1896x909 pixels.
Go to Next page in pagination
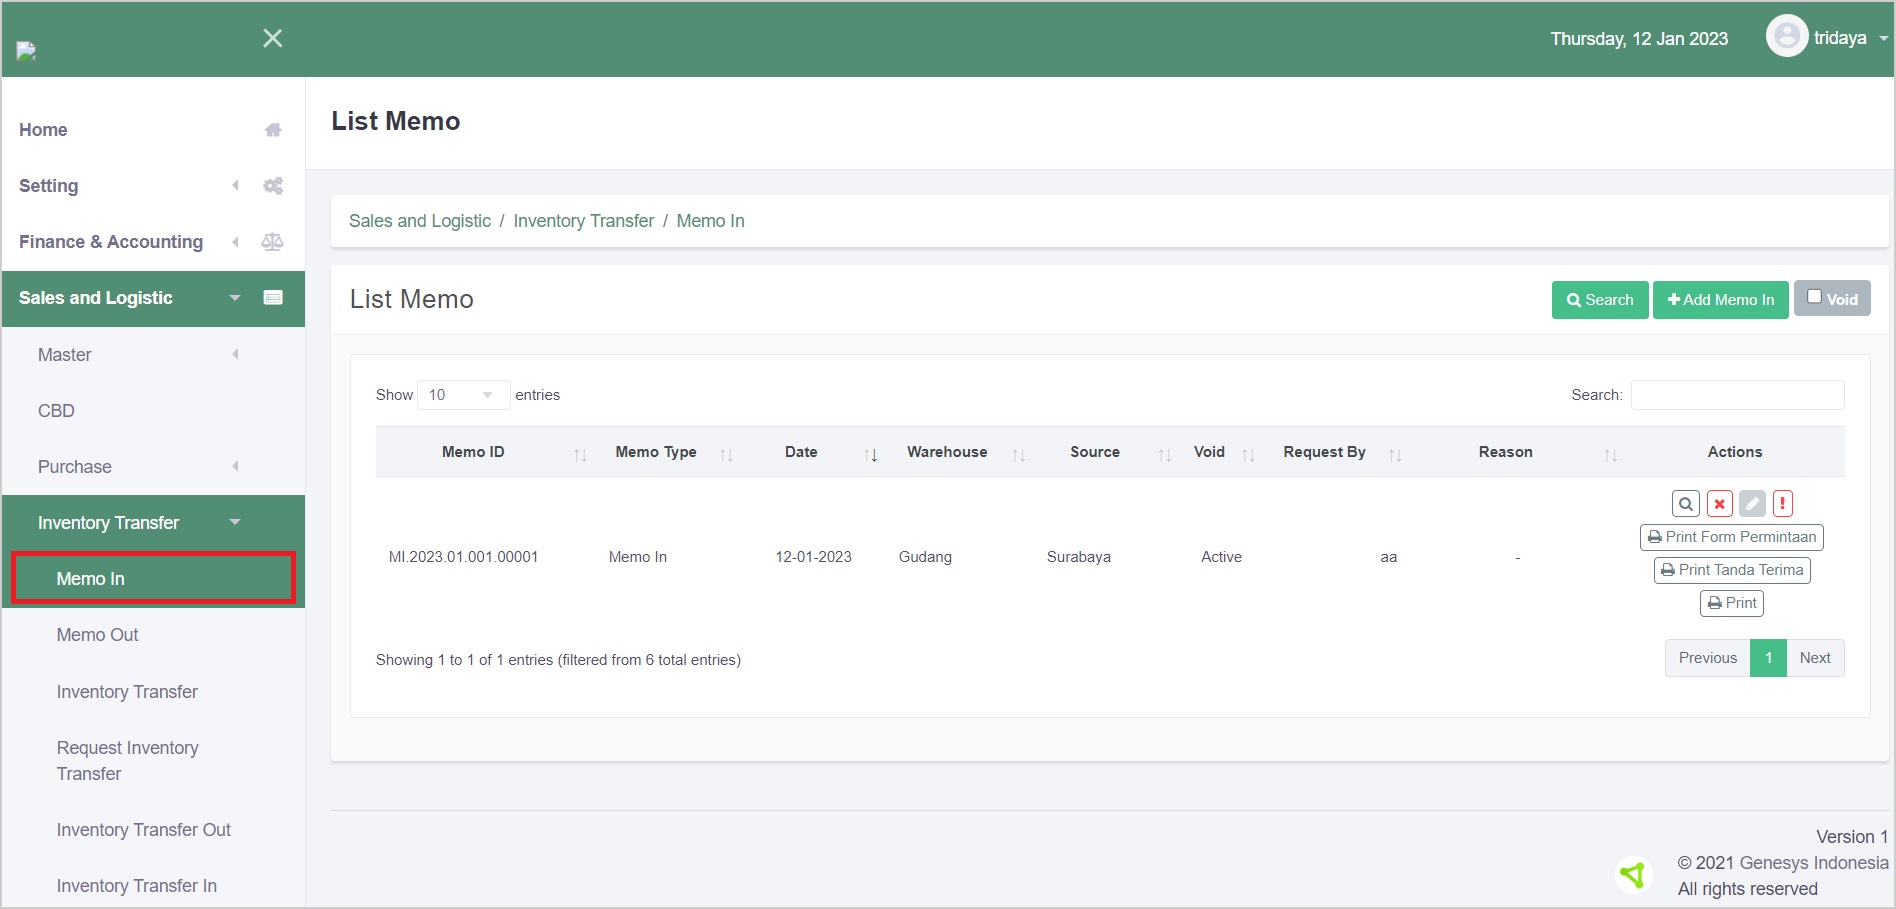pyautogui.click(x=1814, y=658)
